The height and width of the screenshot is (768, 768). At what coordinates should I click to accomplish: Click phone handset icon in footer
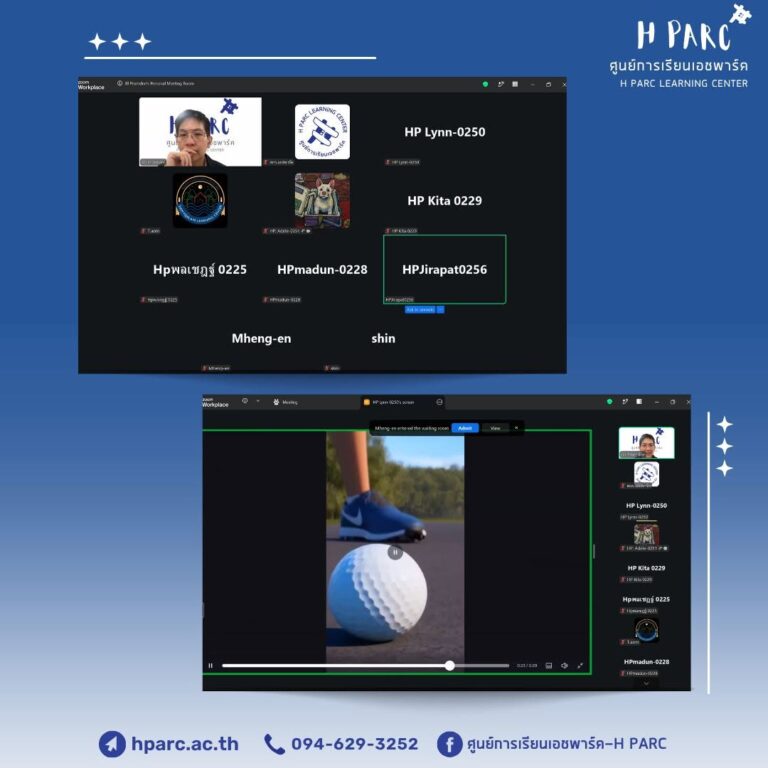point(274,744)
